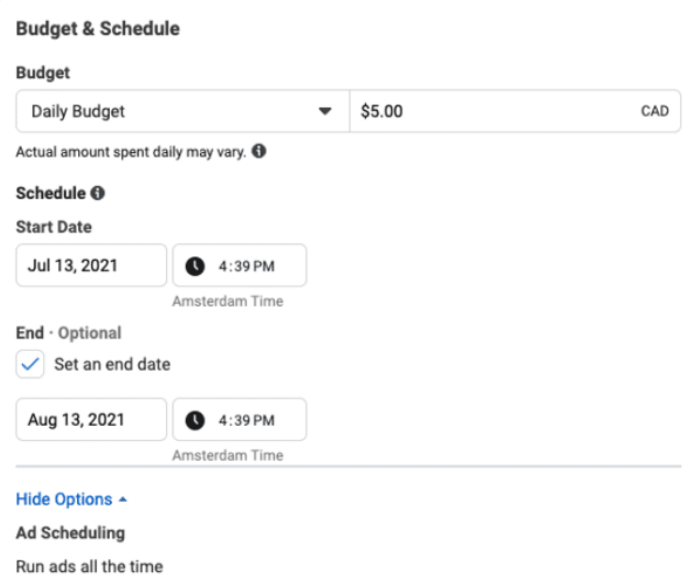
Task: Click the Budget & Schedule heading
Action: (98, 29)
